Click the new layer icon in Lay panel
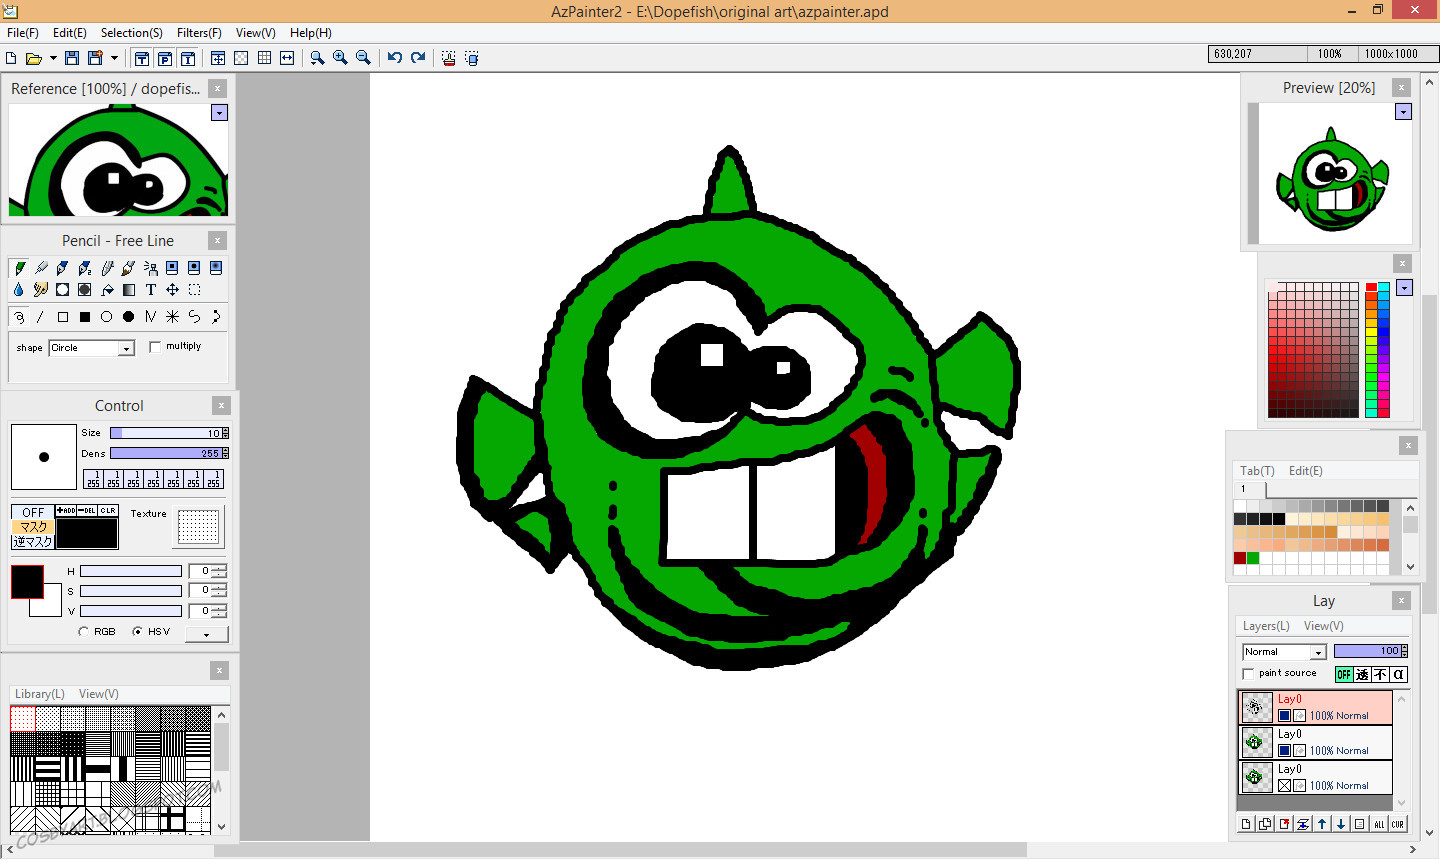 pyautogui.click(x=1246, y=824)
